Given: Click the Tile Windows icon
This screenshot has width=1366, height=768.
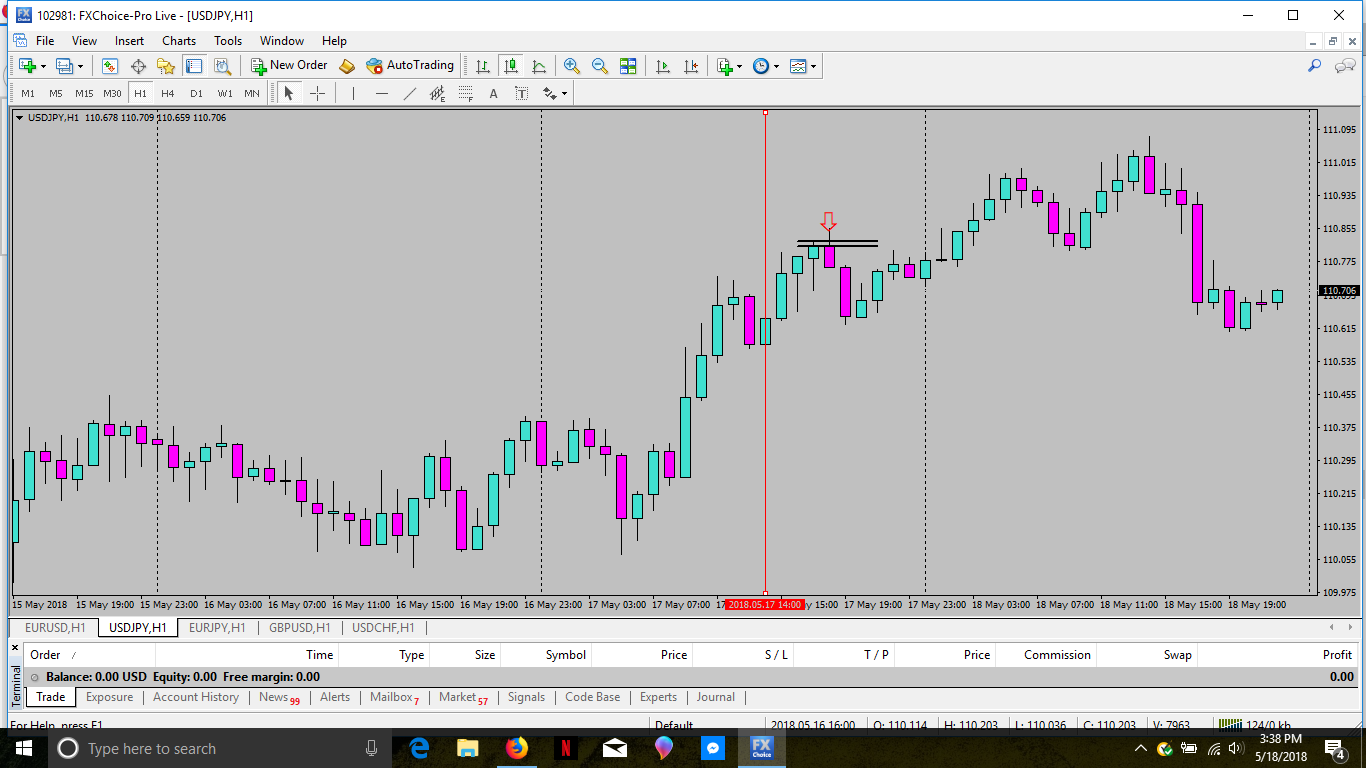Looking at the screenshot, I should (x=628, y=66).
